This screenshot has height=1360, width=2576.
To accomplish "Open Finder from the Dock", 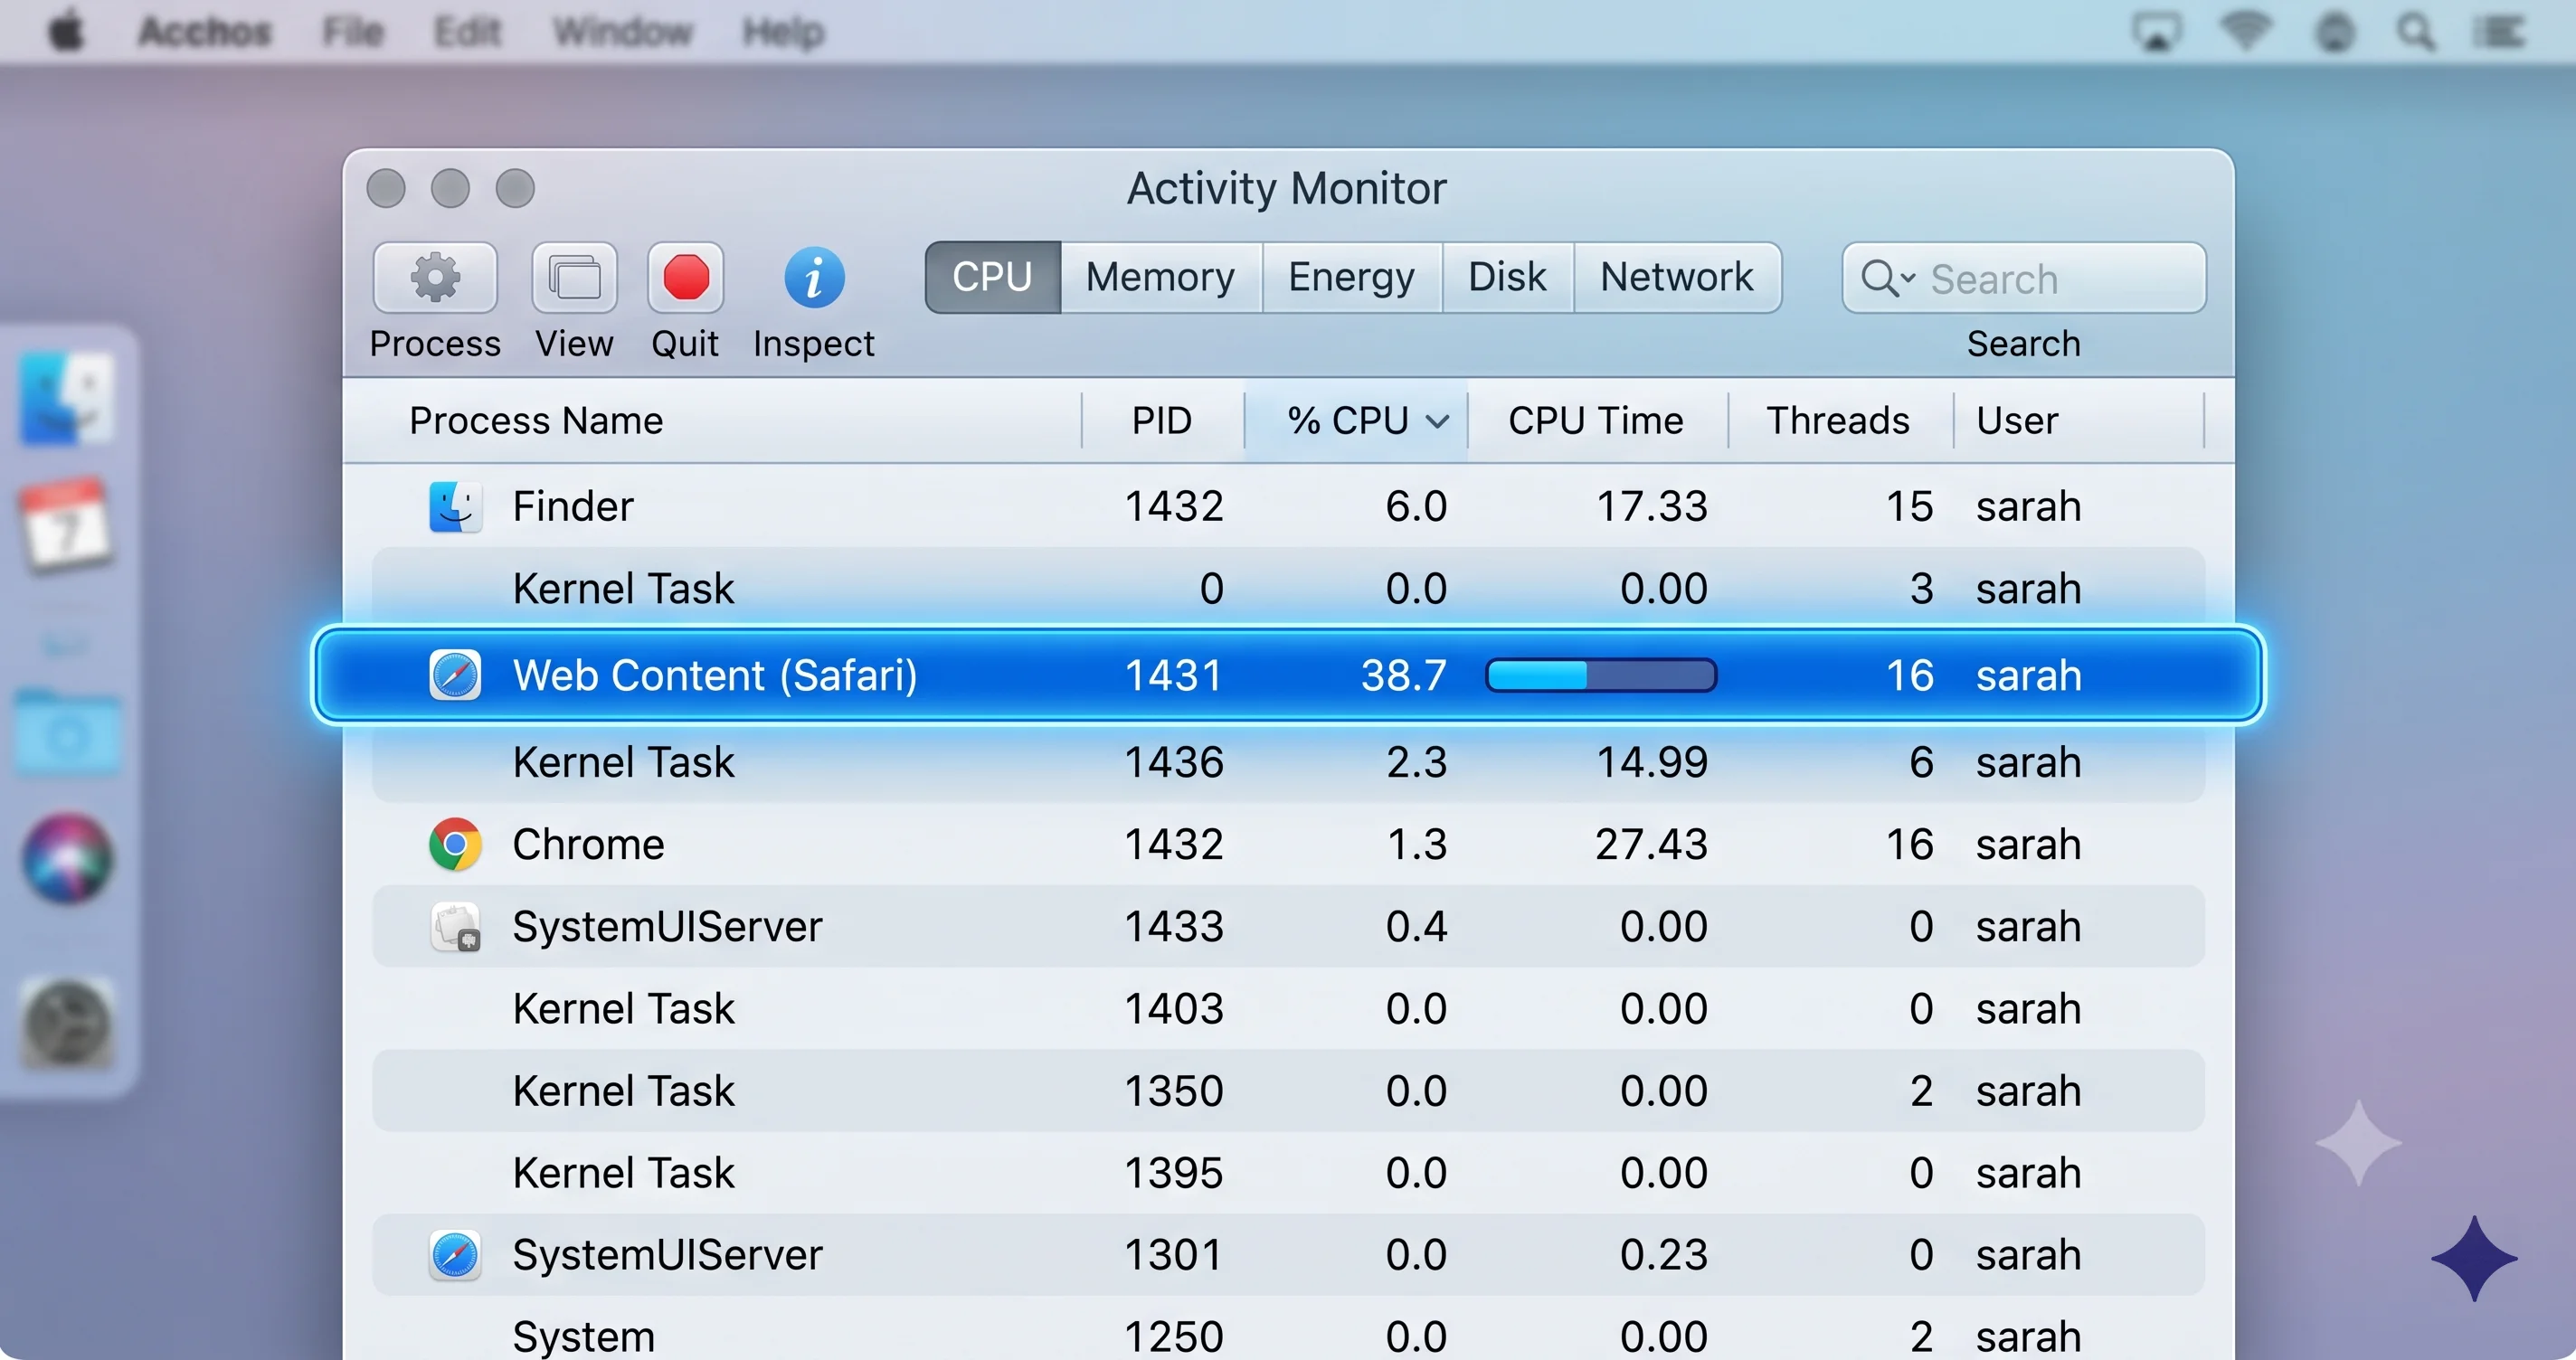I will (x=67, y=398).
